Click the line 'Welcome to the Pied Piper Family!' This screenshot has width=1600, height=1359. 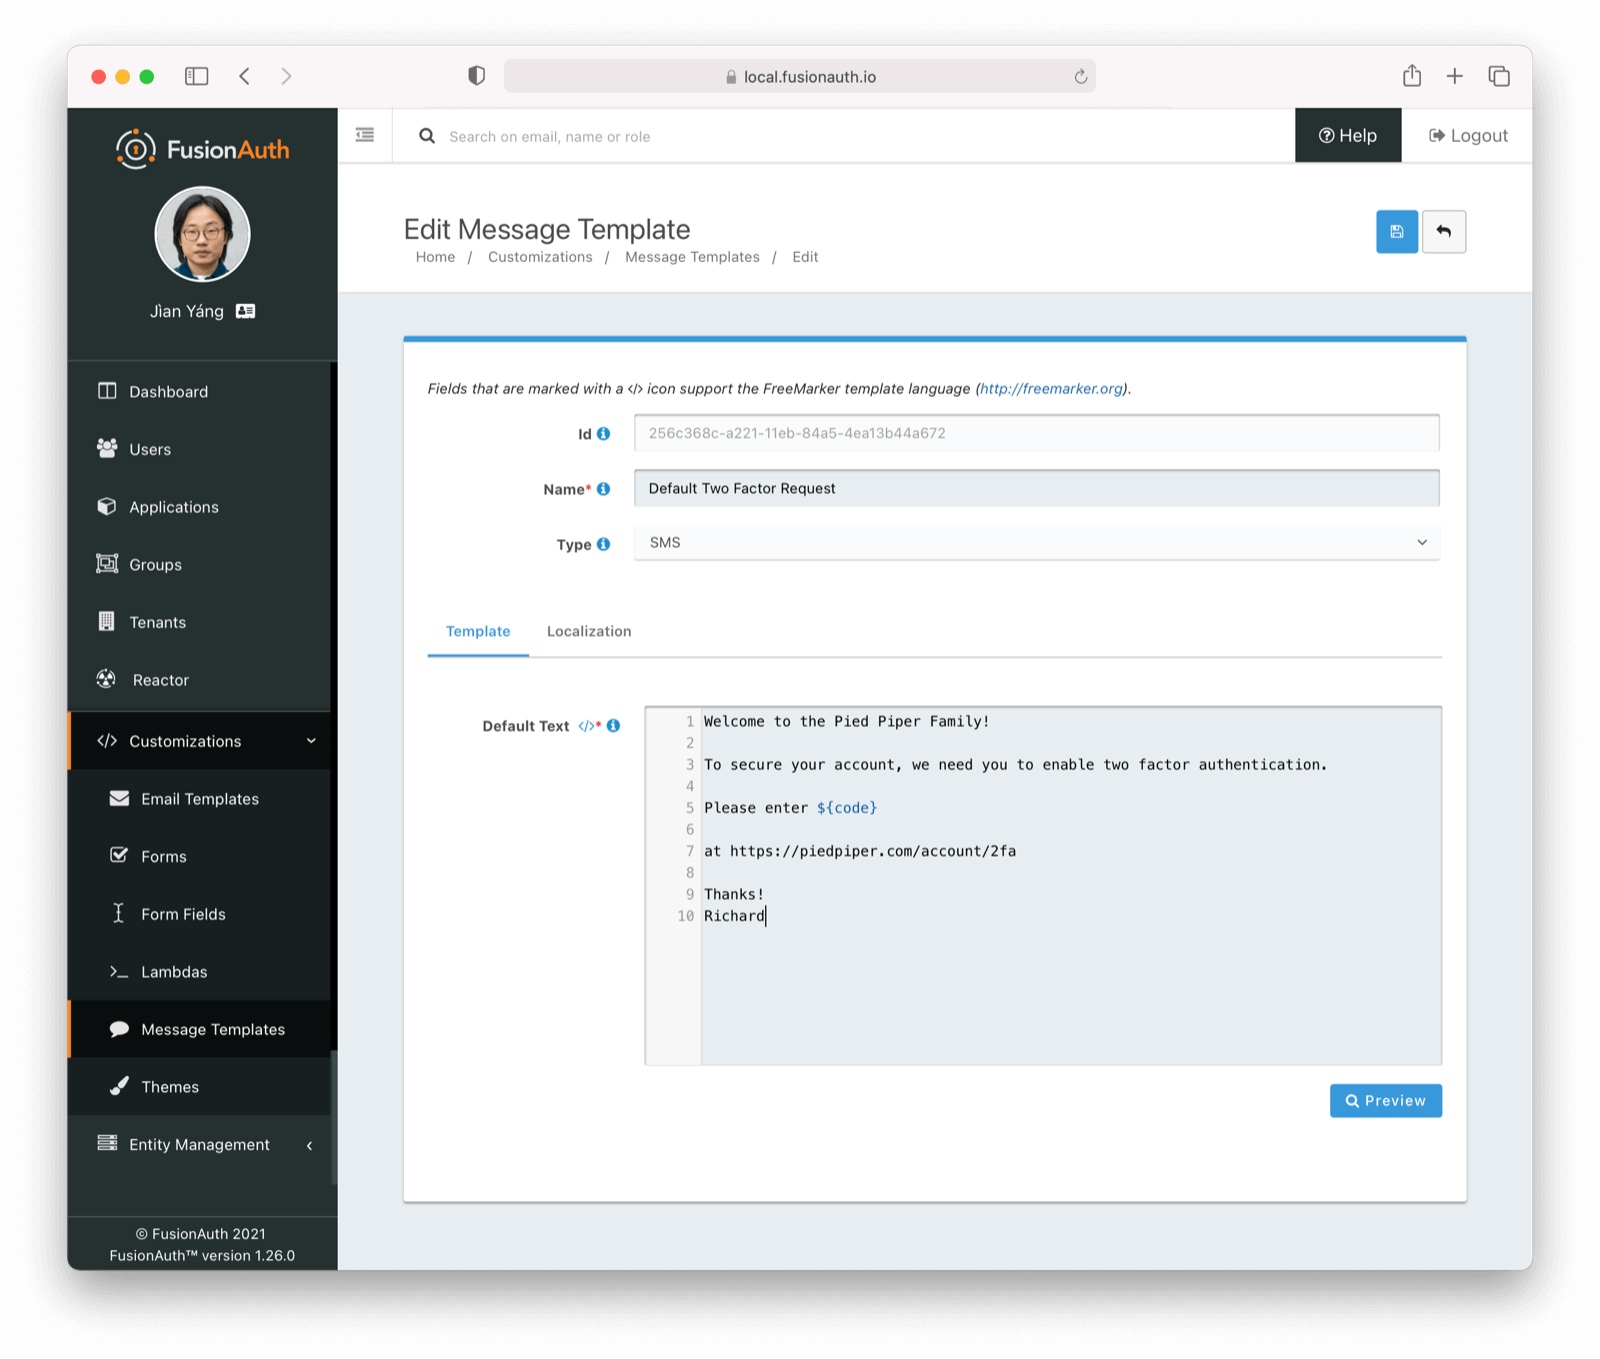point(846,721)
